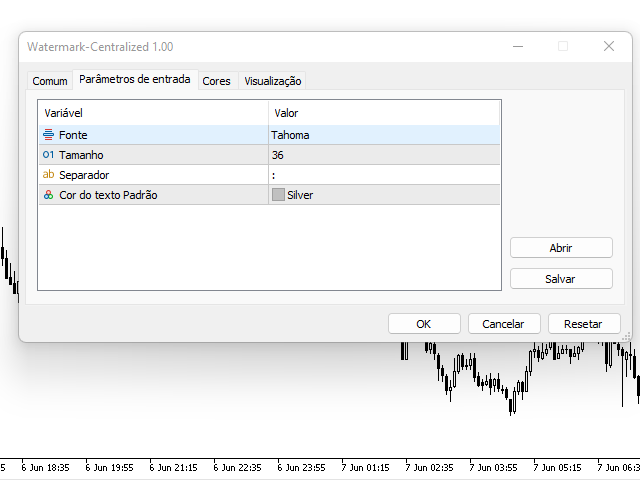The width and height of the screenshot is (640, 480).
Task: Click the Abrir button
Action: [x=561, y=248]
